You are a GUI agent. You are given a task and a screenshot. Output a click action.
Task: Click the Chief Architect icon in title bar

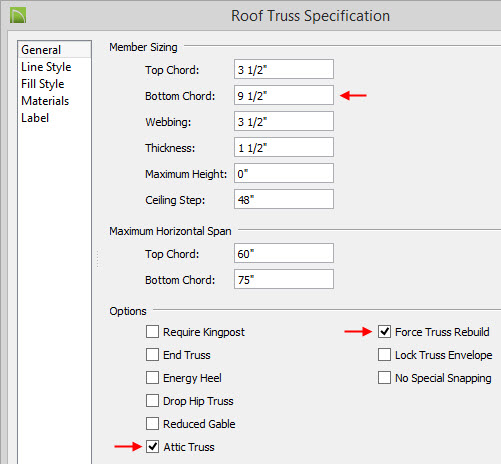coord(18,16)
